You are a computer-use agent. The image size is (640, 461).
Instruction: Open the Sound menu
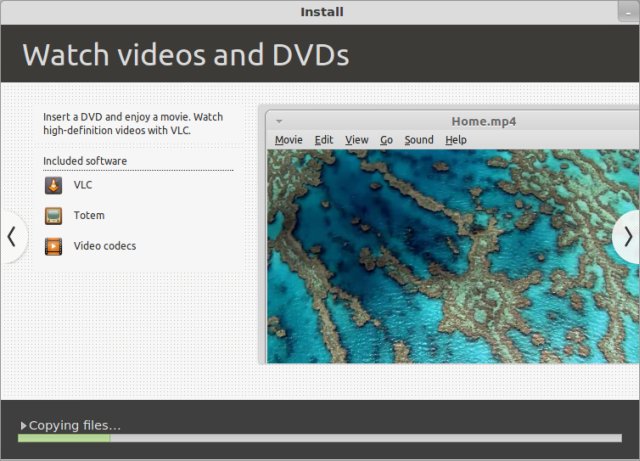click(x=419, y=140)
